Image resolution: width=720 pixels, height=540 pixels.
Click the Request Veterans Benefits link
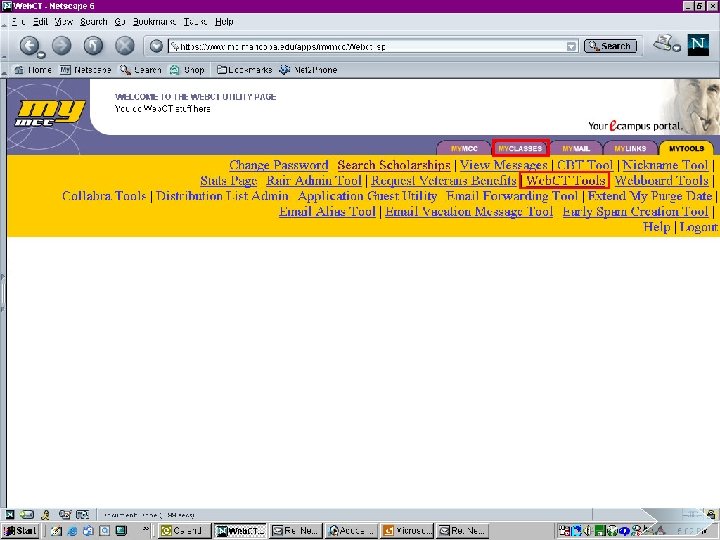coord(444,180)
